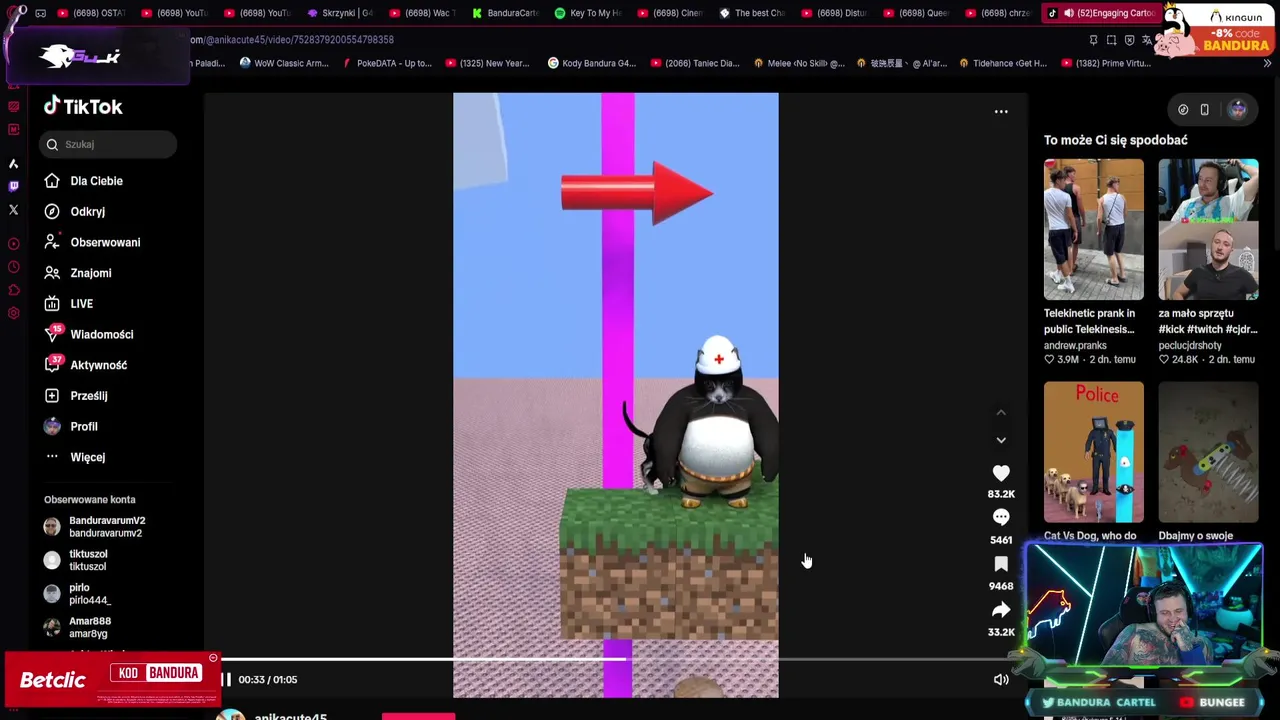The image size is (1280, 720).
Task: Switch to (6698) OSTAT YouTube tab
Action: (91, 13)
